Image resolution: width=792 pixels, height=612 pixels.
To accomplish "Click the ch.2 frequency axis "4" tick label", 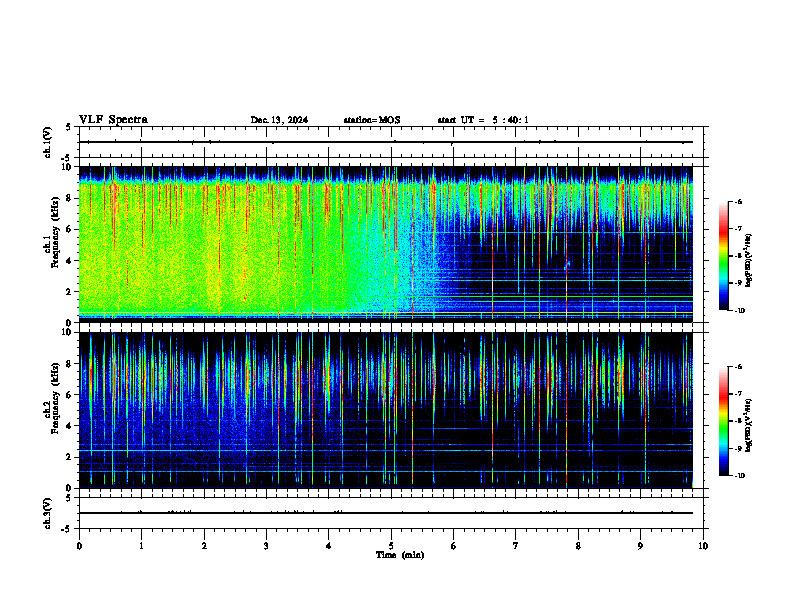I will coord(71,426).
